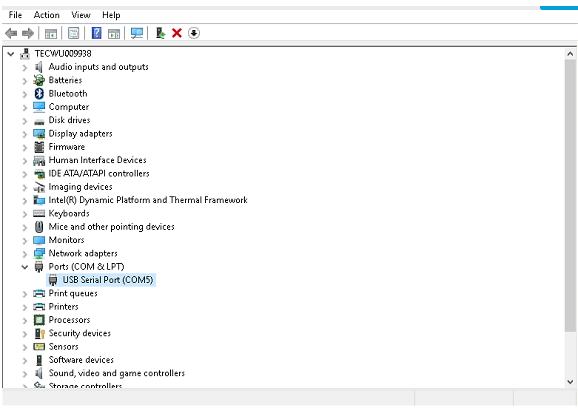Go back with the toolbar back arrow

(x=11, y=34)
